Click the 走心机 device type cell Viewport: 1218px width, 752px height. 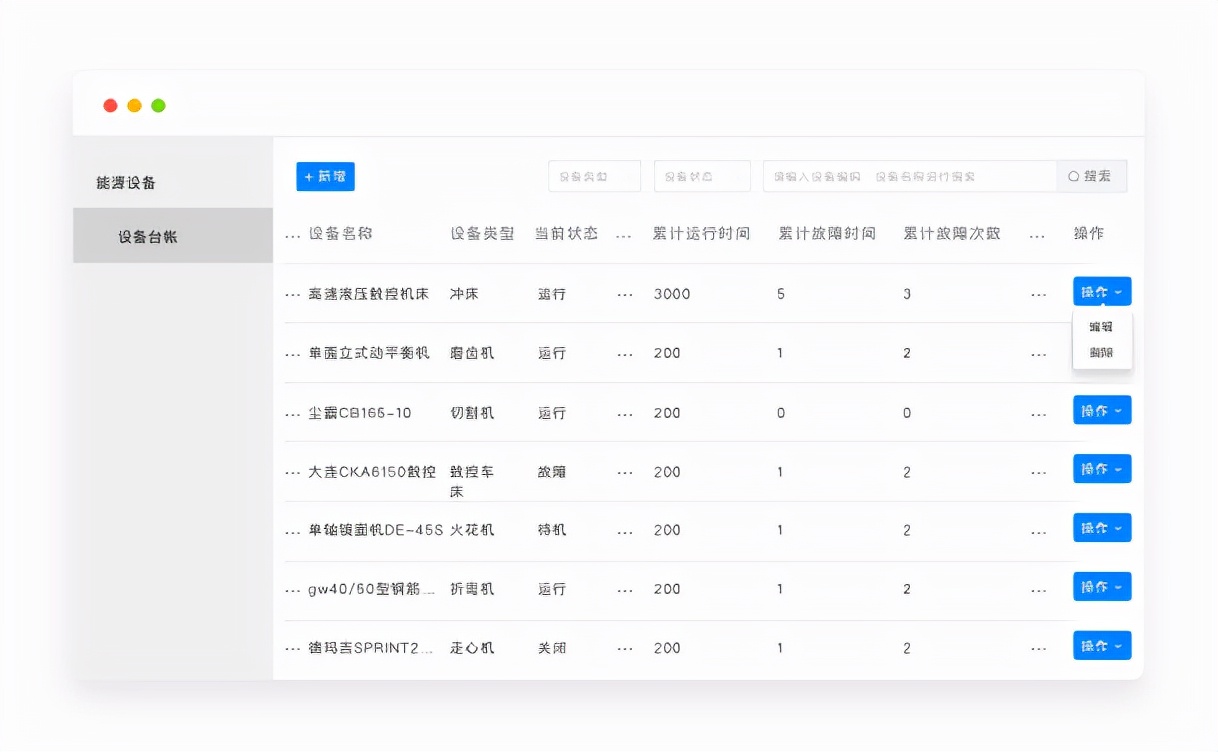click(472, 648)
